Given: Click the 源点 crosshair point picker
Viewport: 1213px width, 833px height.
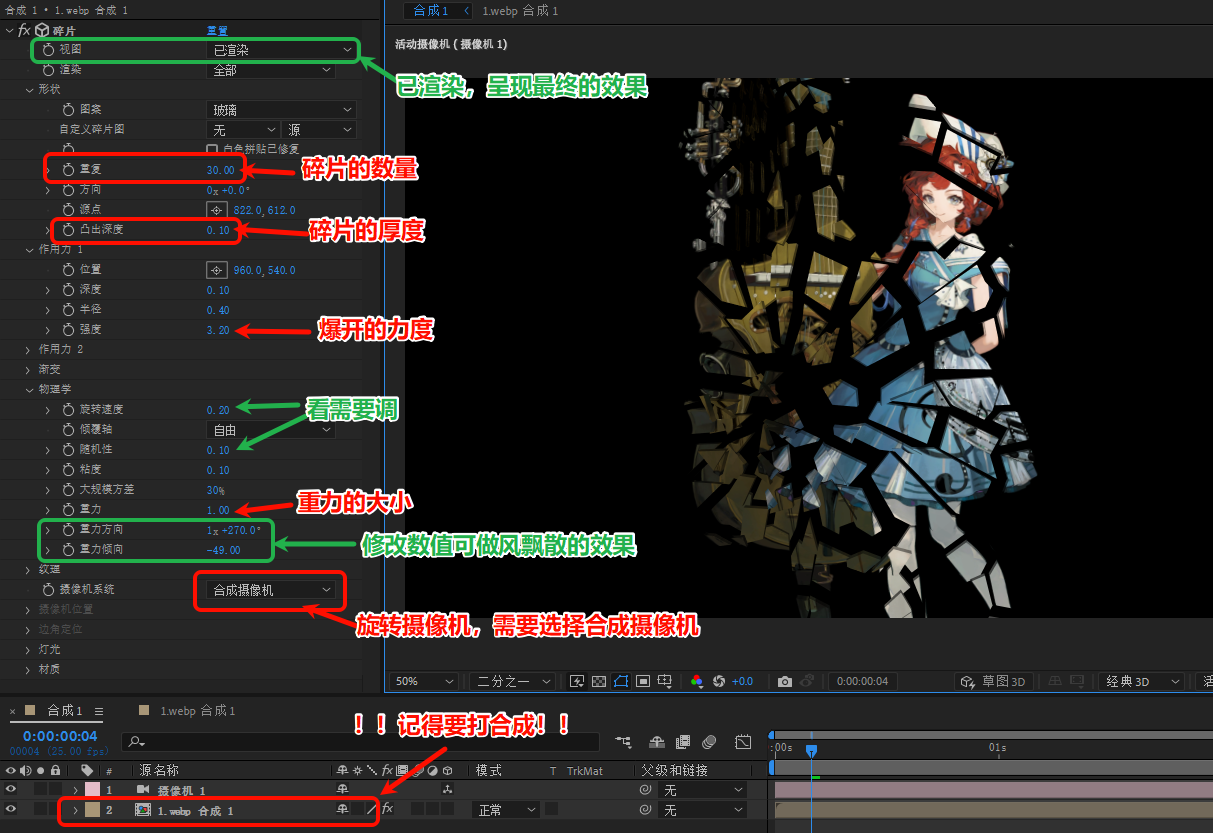Looking at the screenshot, I should (x=215, y=210).
